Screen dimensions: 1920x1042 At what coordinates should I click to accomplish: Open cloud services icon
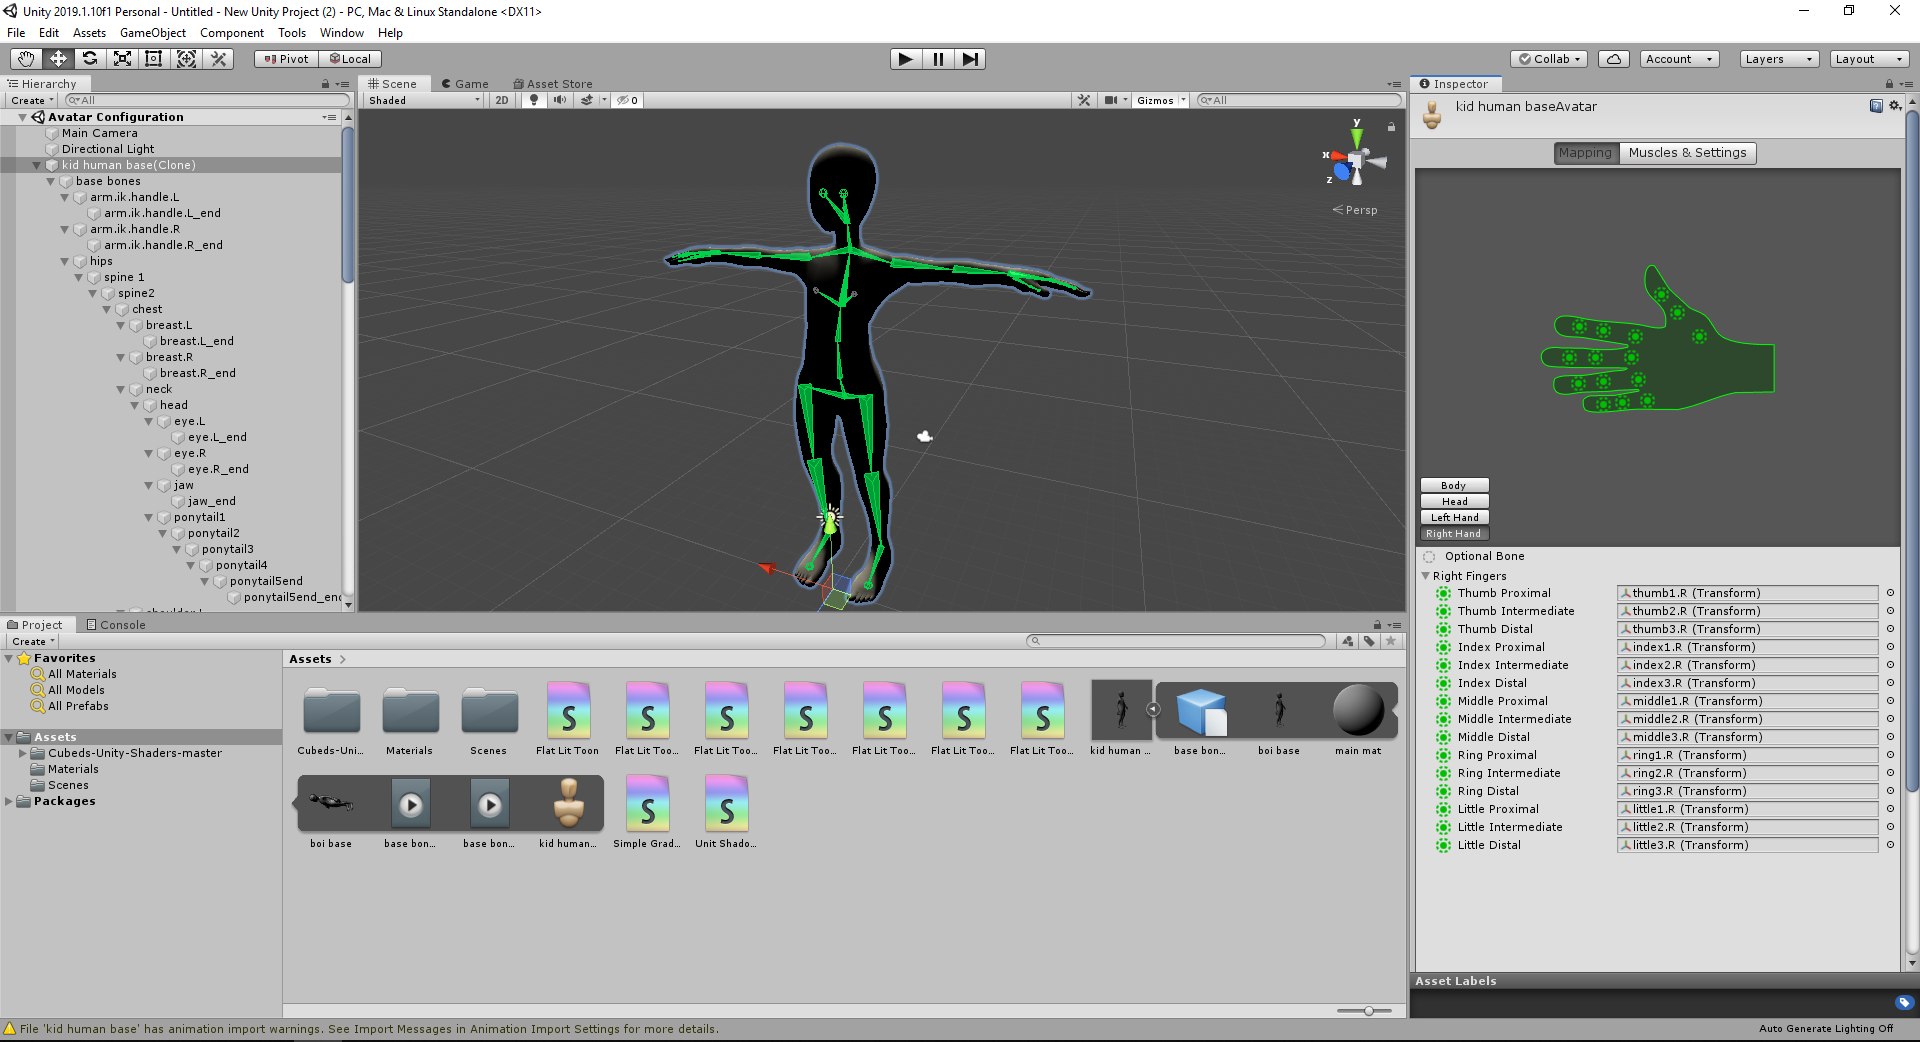[x=1614, y=59]
